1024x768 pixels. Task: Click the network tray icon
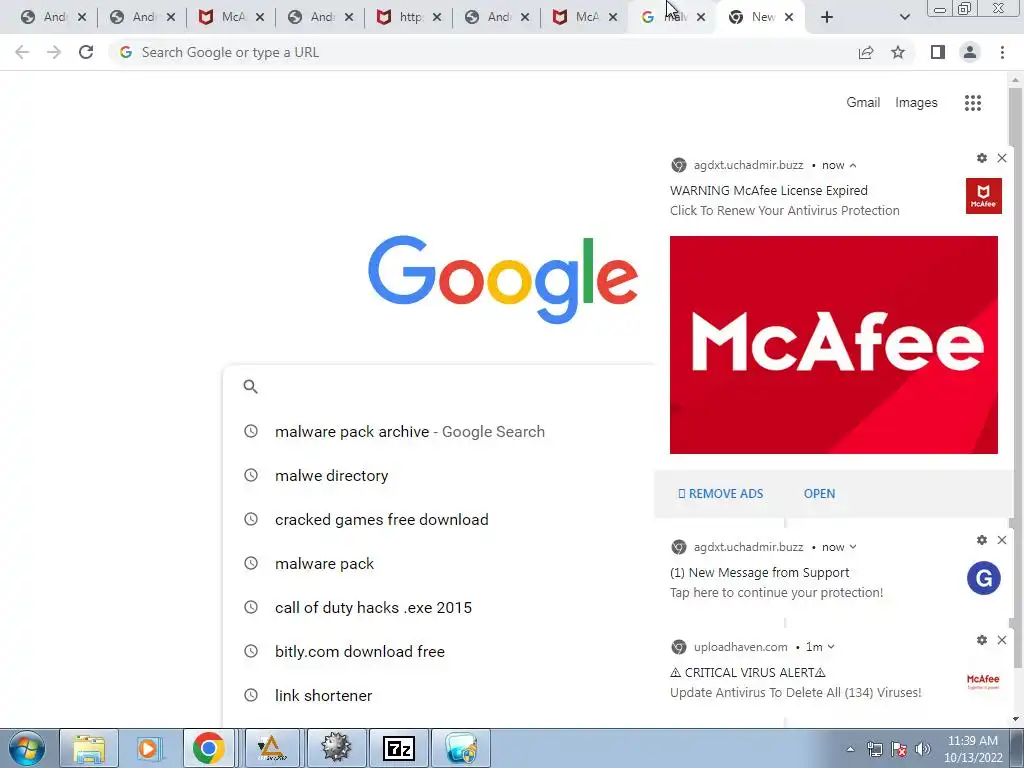pos(874,749)
